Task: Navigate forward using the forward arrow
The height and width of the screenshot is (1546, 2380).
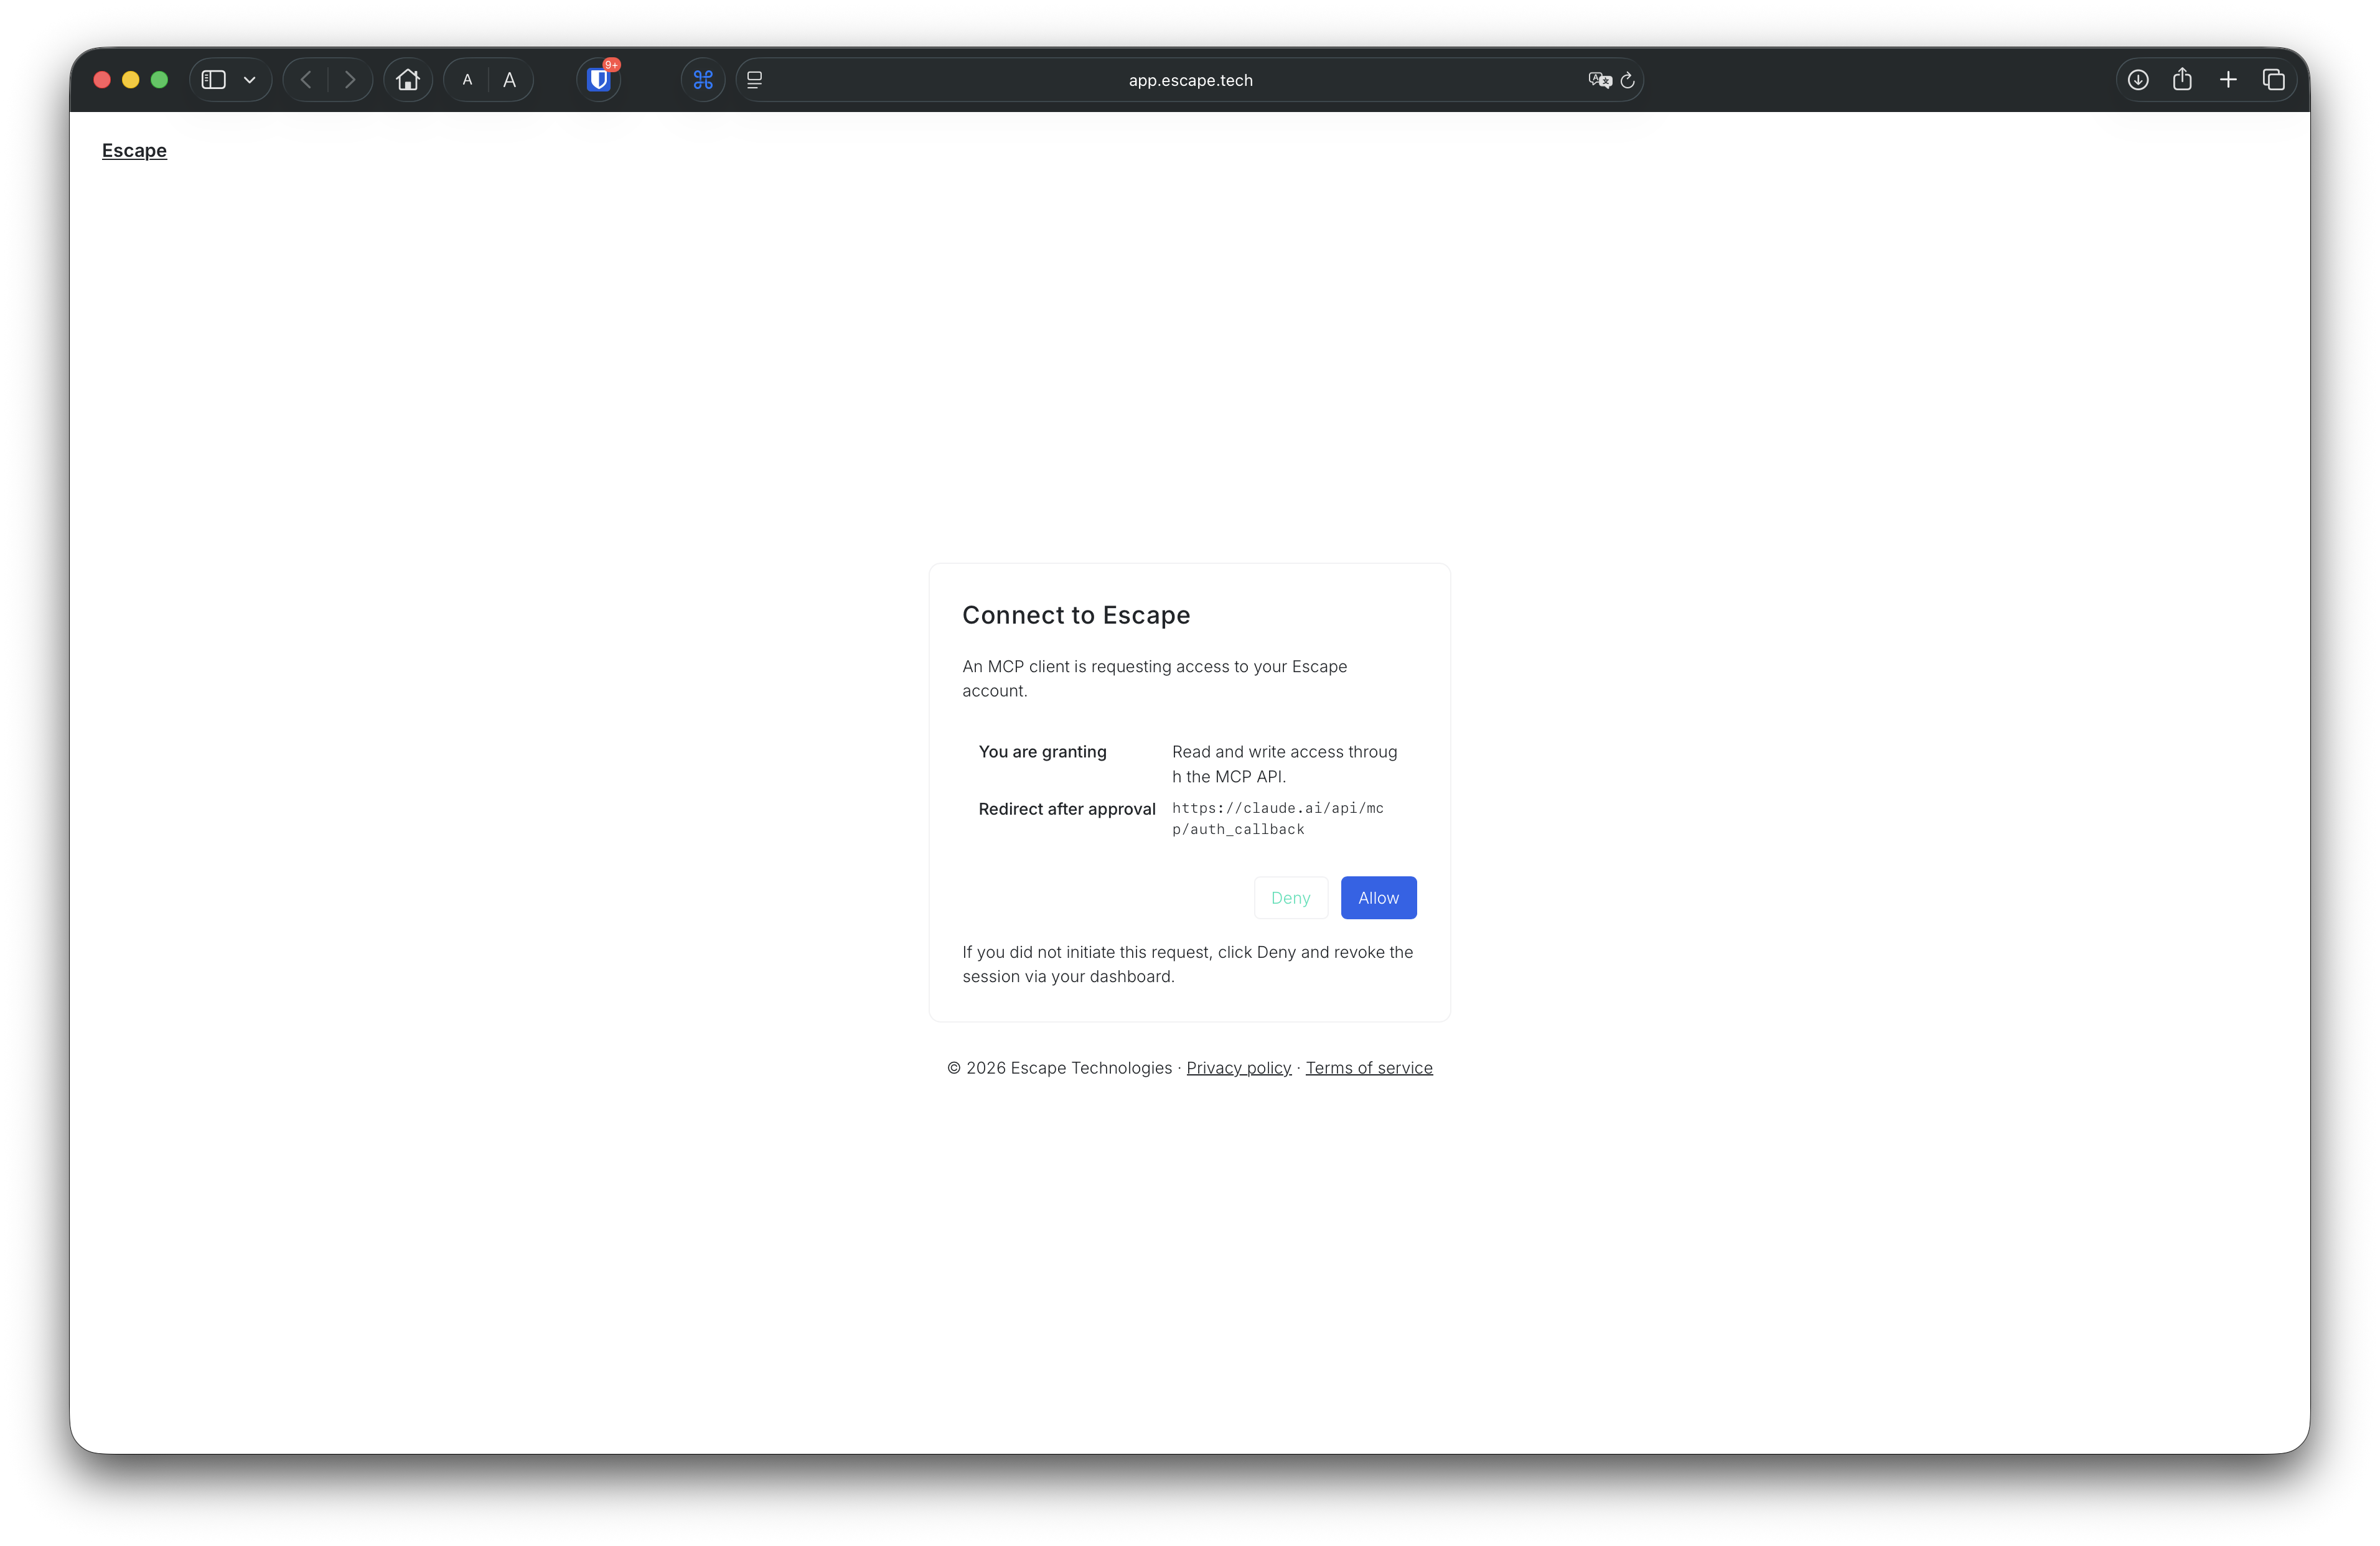Action: coord(350,80)
